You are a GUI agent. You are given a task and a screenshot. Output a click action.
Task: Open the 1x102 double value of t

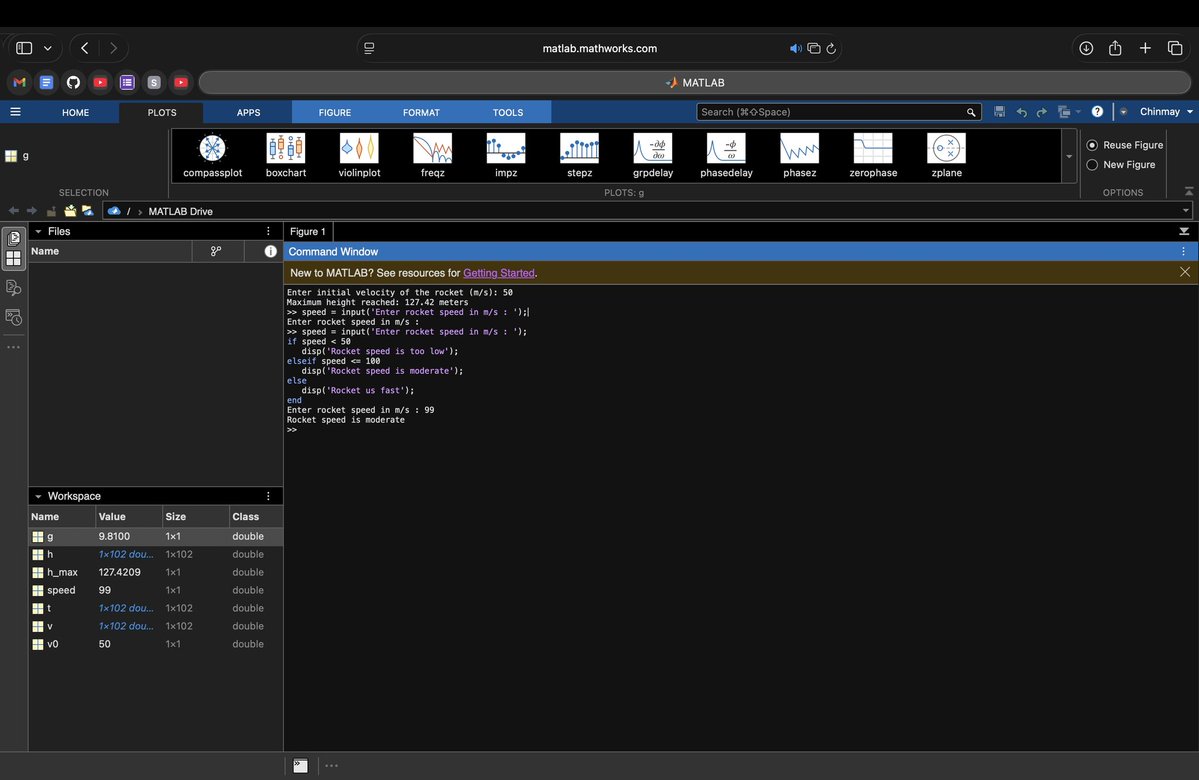coord(126,608)
